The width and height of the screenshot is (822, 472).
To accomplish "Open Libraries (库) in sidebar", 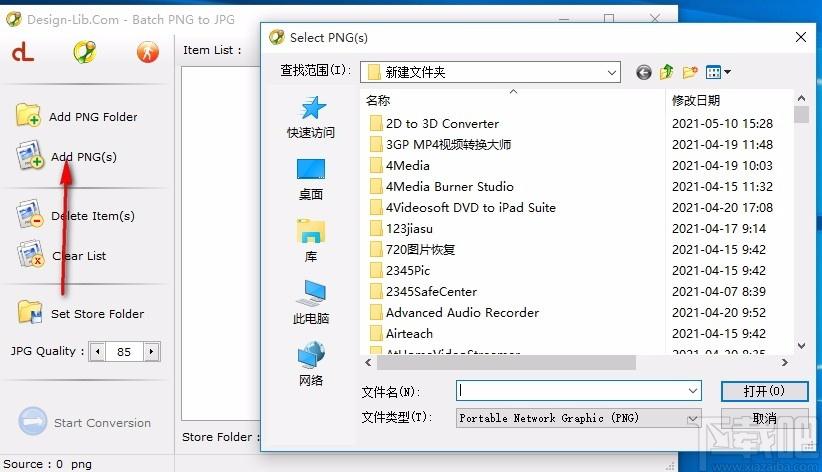I will point(311,241).
